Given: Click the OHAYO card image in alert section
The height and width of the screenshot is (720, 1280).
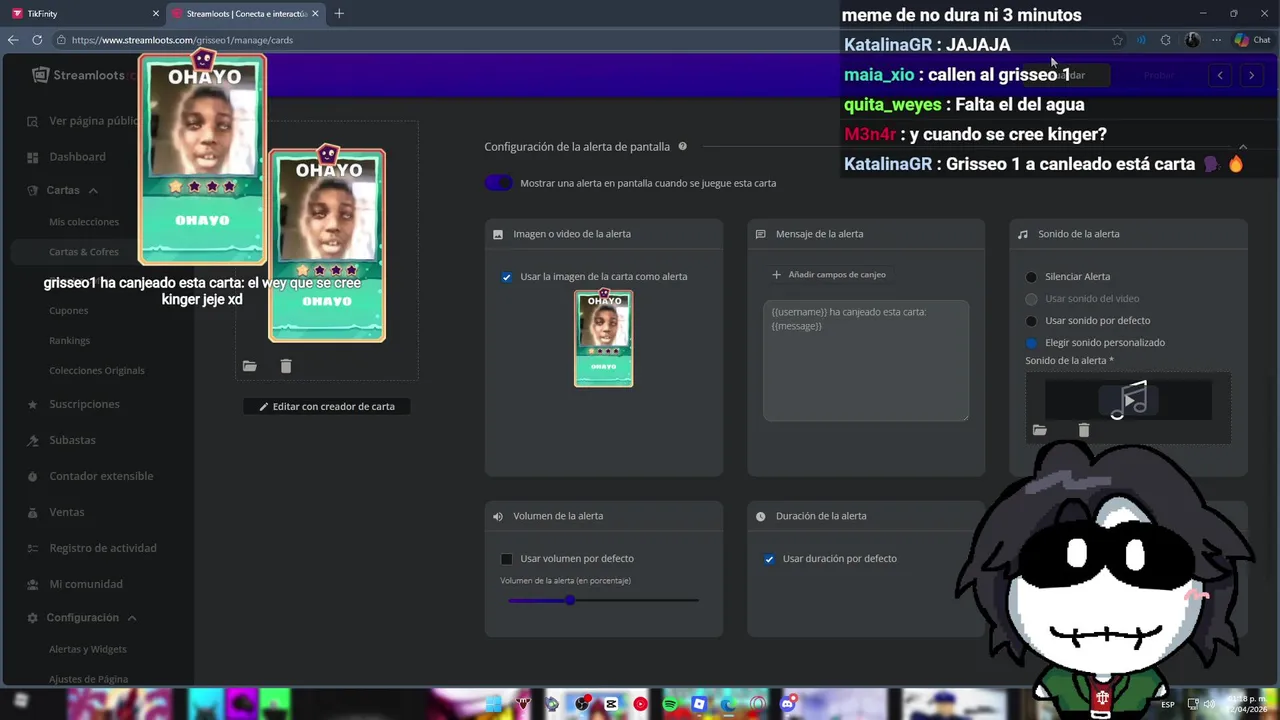Looking at the screenshot, I should [604, 338].
